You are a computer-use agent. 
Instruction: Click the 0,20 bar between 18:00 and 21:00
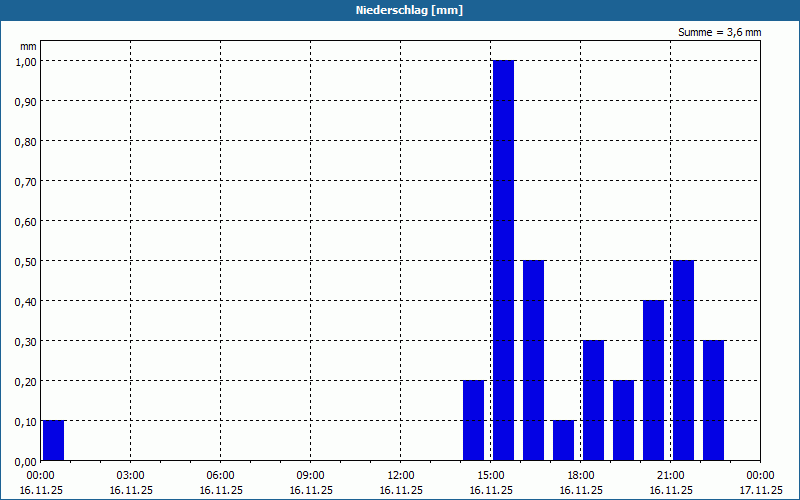(x=623, y=420)
